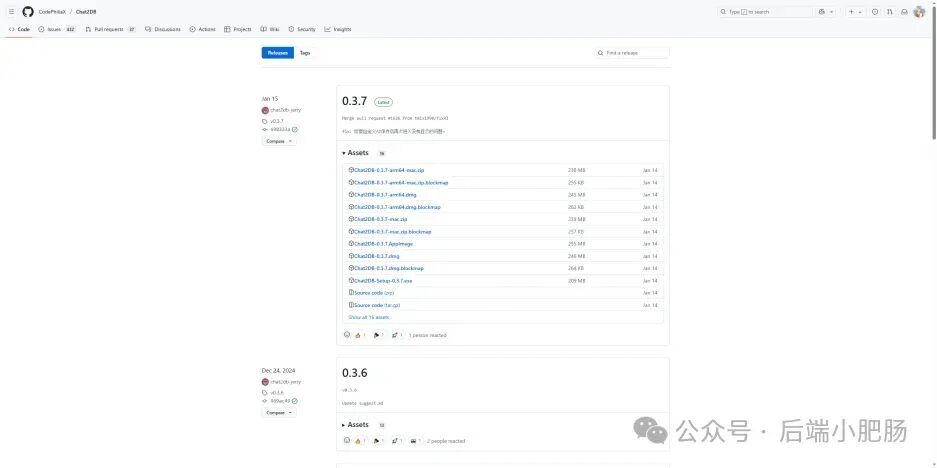Open the 0.3.6 release title
The width and height of the screenshot is (937, 468).
pos(354,373)
